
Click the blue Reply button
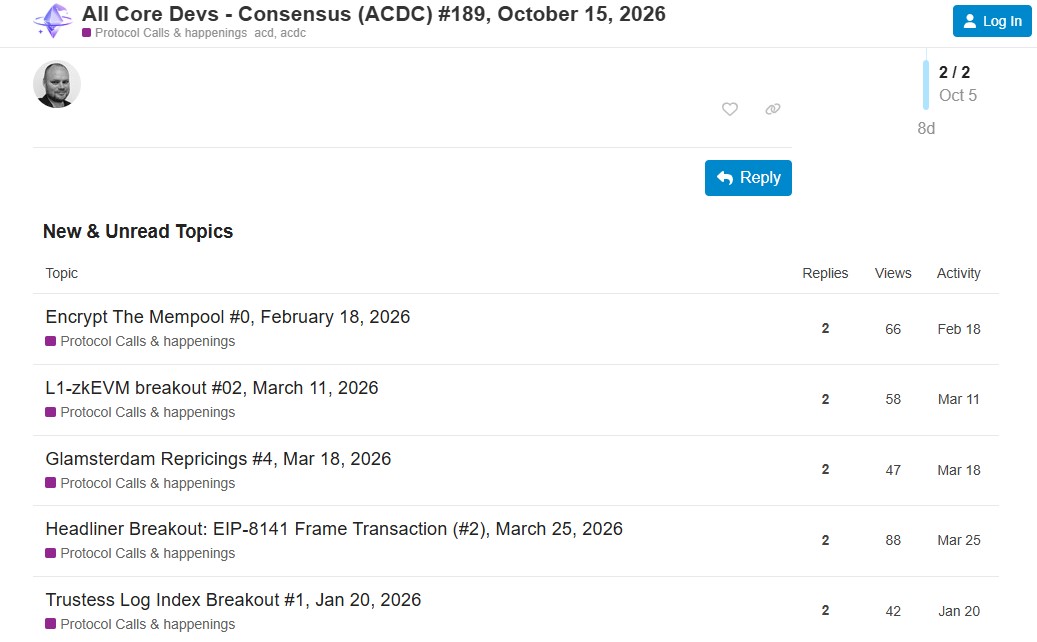point(748,178)
